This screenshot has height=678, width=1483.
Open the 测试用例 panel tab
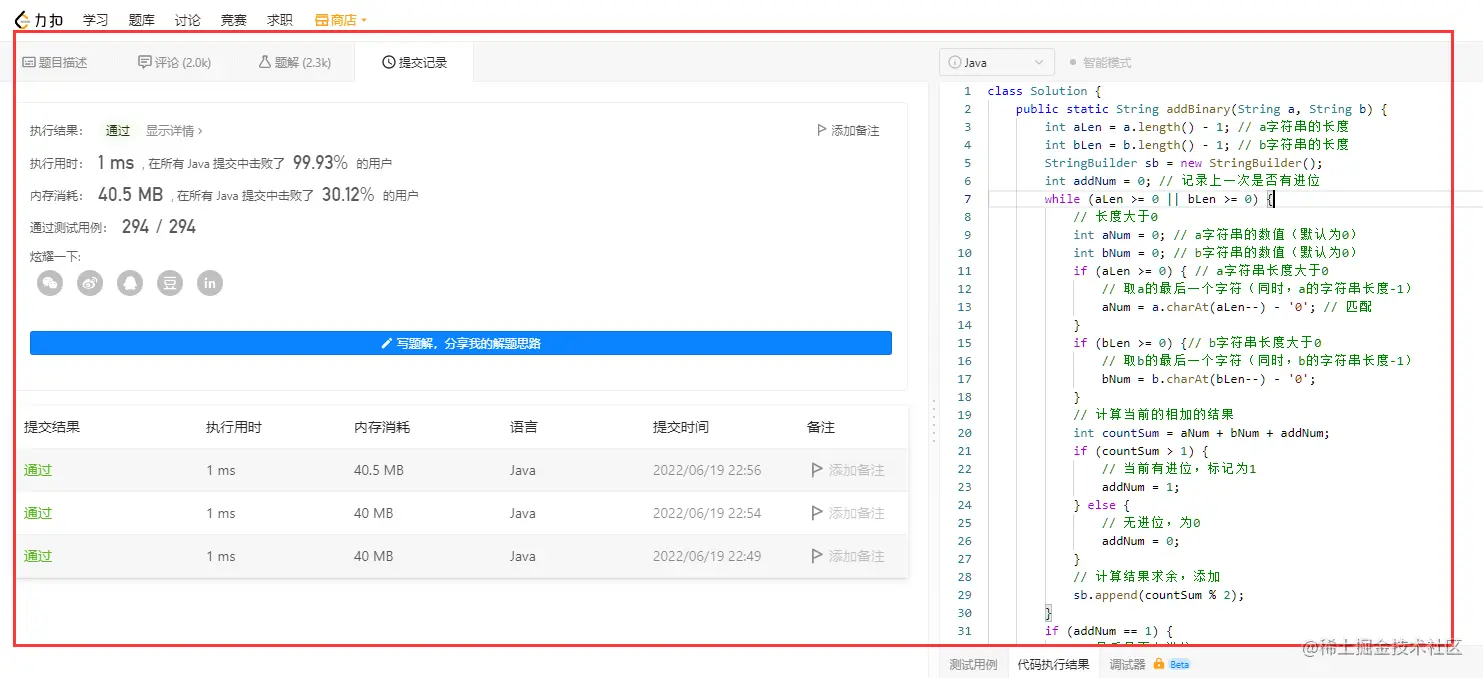pos(971,663)
